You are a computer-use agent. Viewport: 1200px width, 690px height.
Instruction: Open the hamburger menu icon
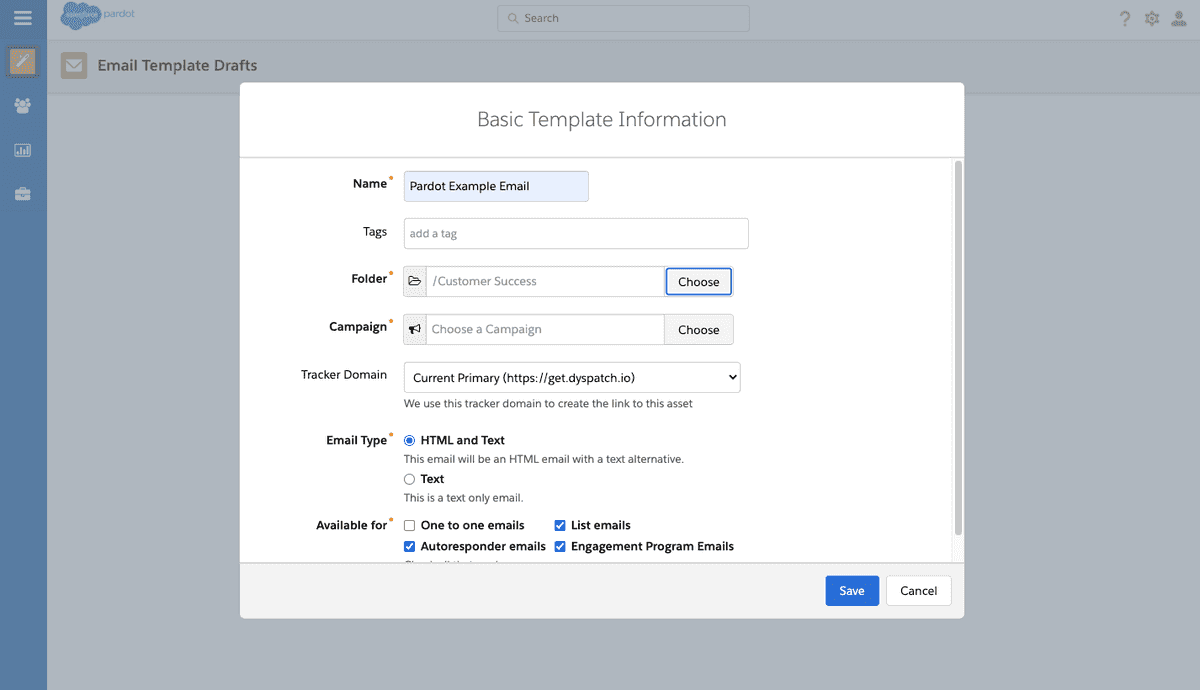pyautogui.click(x=23, y=18)
